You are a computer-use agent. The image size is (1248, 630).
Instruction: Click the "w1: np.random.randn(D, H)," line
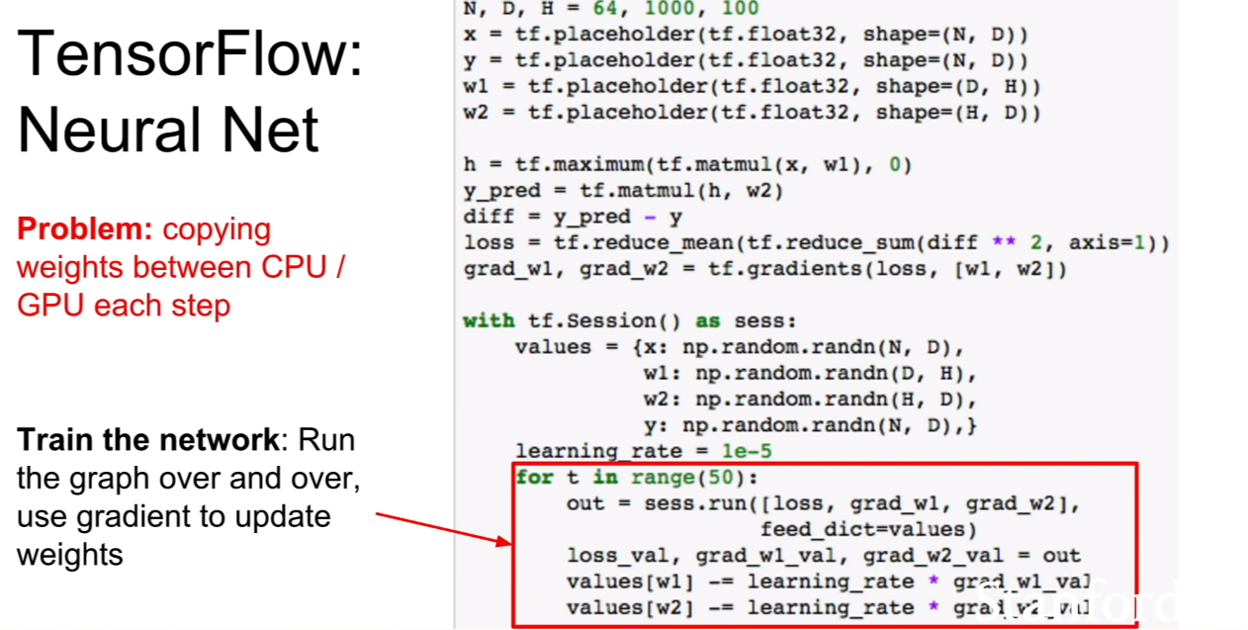(x=810, y=373)
